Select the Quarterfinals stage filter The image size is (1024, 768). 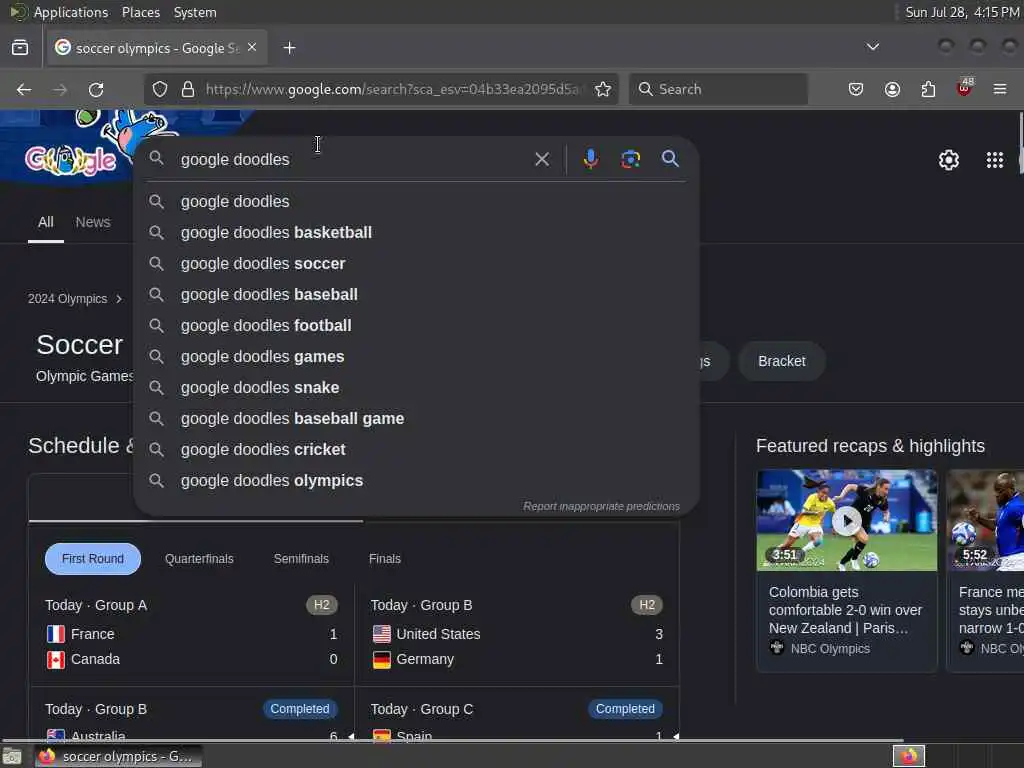(x=199, y=559)
